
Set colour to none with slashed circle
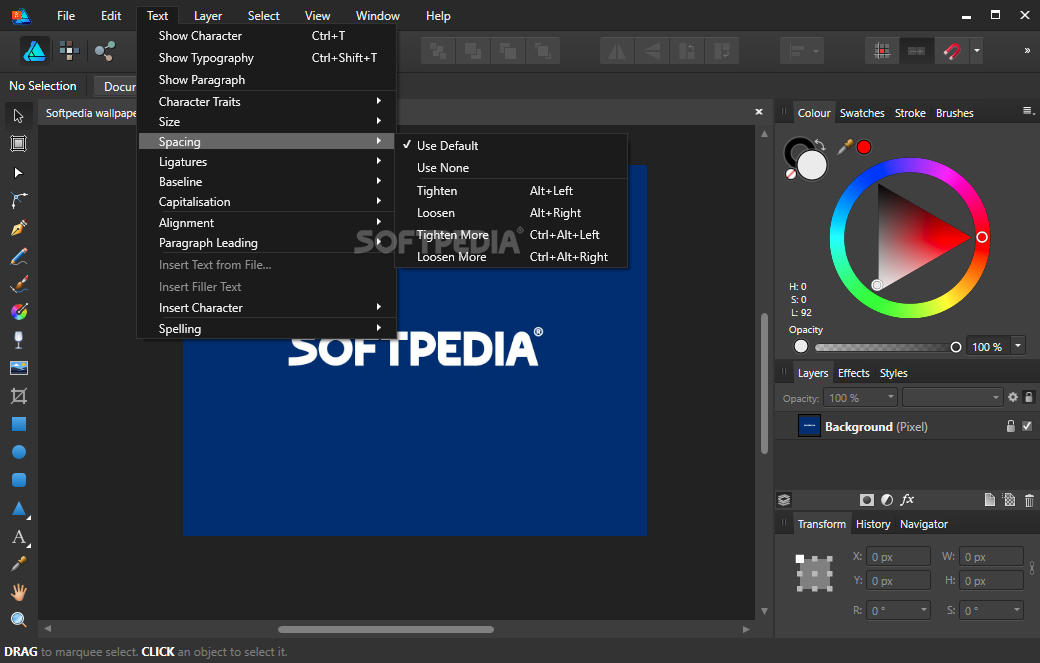pyautogui.click(x=791, y=174)
